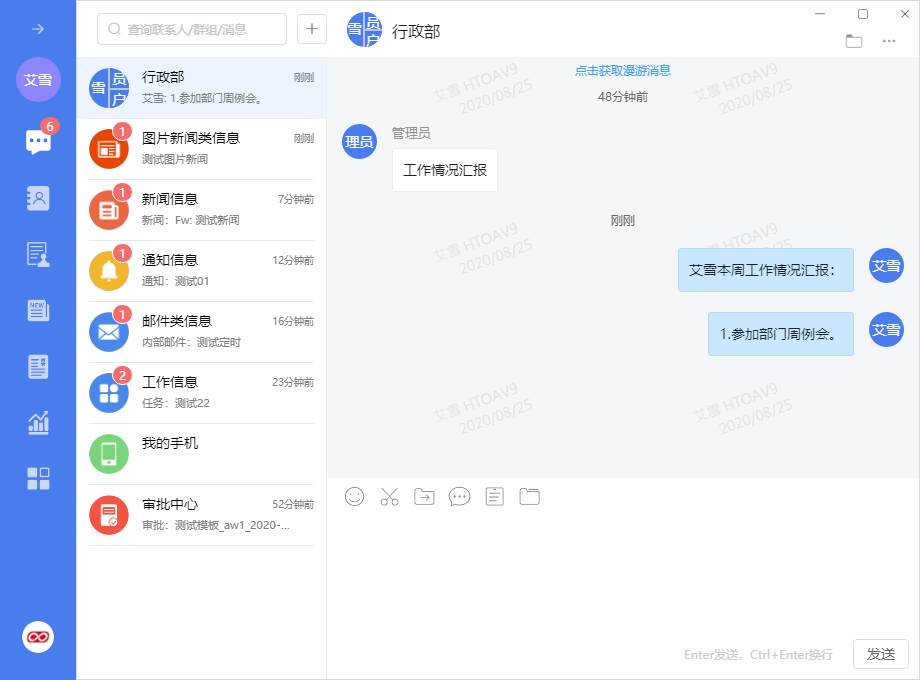The image size is (920, 680).
Task: Click the 发送 send button
Action: (x=880, y=654)
